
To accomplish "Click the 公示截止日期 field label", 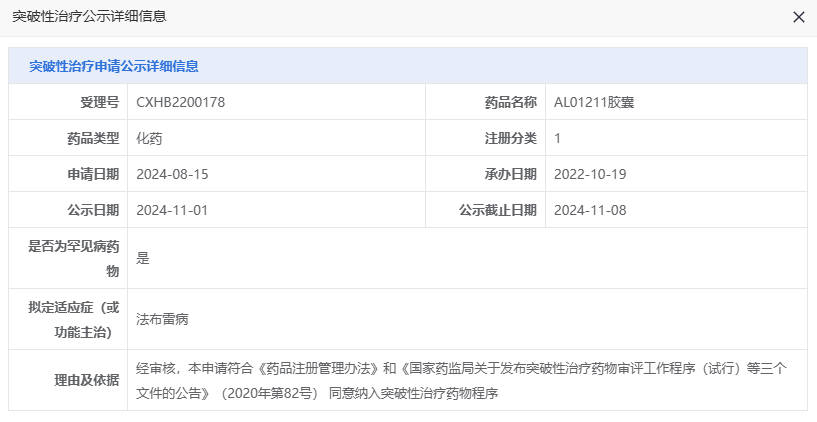I will click(498, 210).
